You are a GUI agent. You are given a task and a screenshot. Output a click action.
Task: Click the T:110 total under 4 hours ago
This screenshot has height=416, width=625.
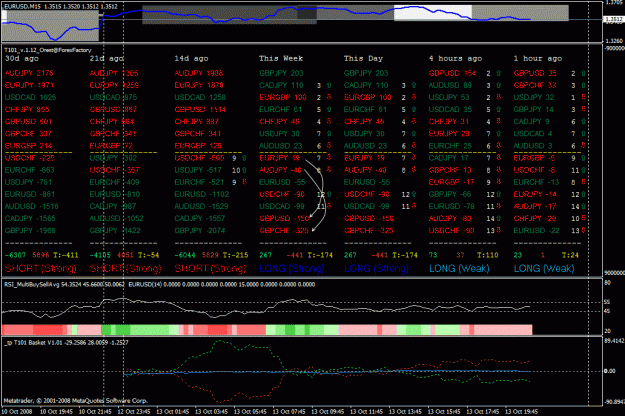[487, 255]
